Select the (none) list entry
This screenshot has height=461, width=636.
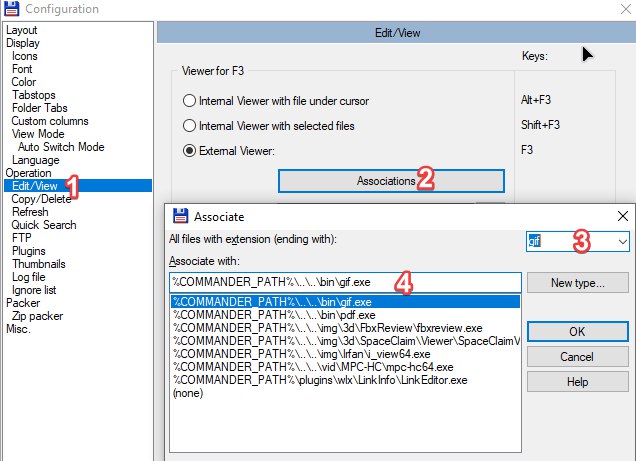coord(345,393)
